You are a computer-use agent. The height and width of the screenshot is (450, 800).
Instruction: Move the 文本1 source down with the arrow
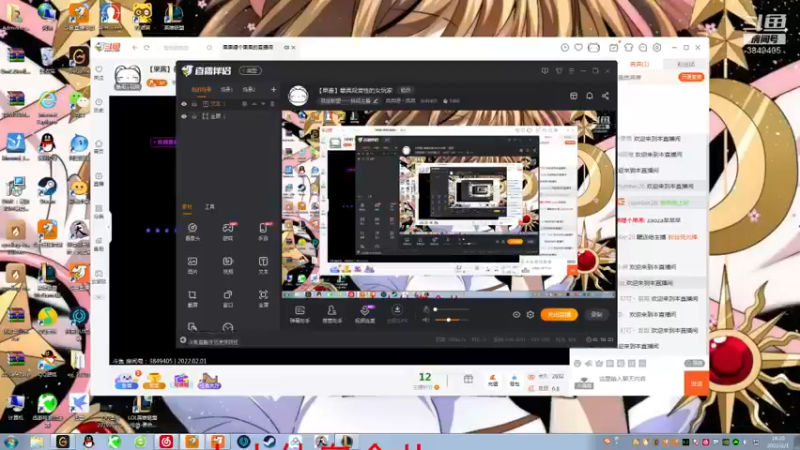(x=263, y=104)
